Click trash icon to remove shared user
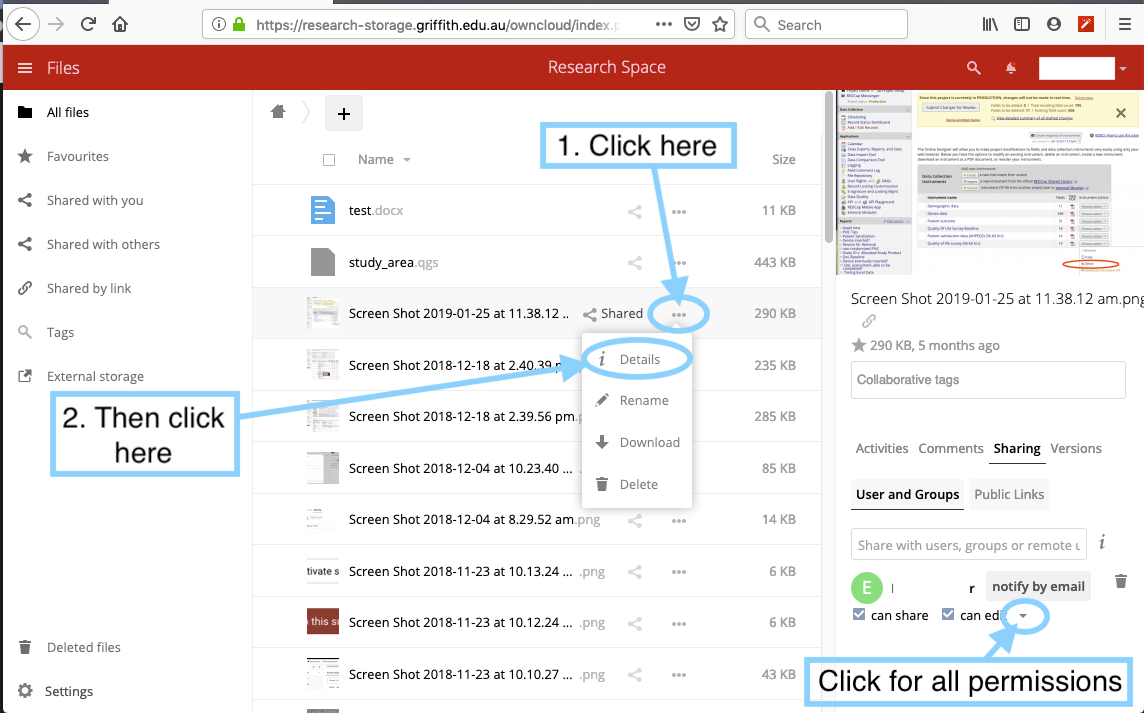1144x713 pixels. point(1121,581)
